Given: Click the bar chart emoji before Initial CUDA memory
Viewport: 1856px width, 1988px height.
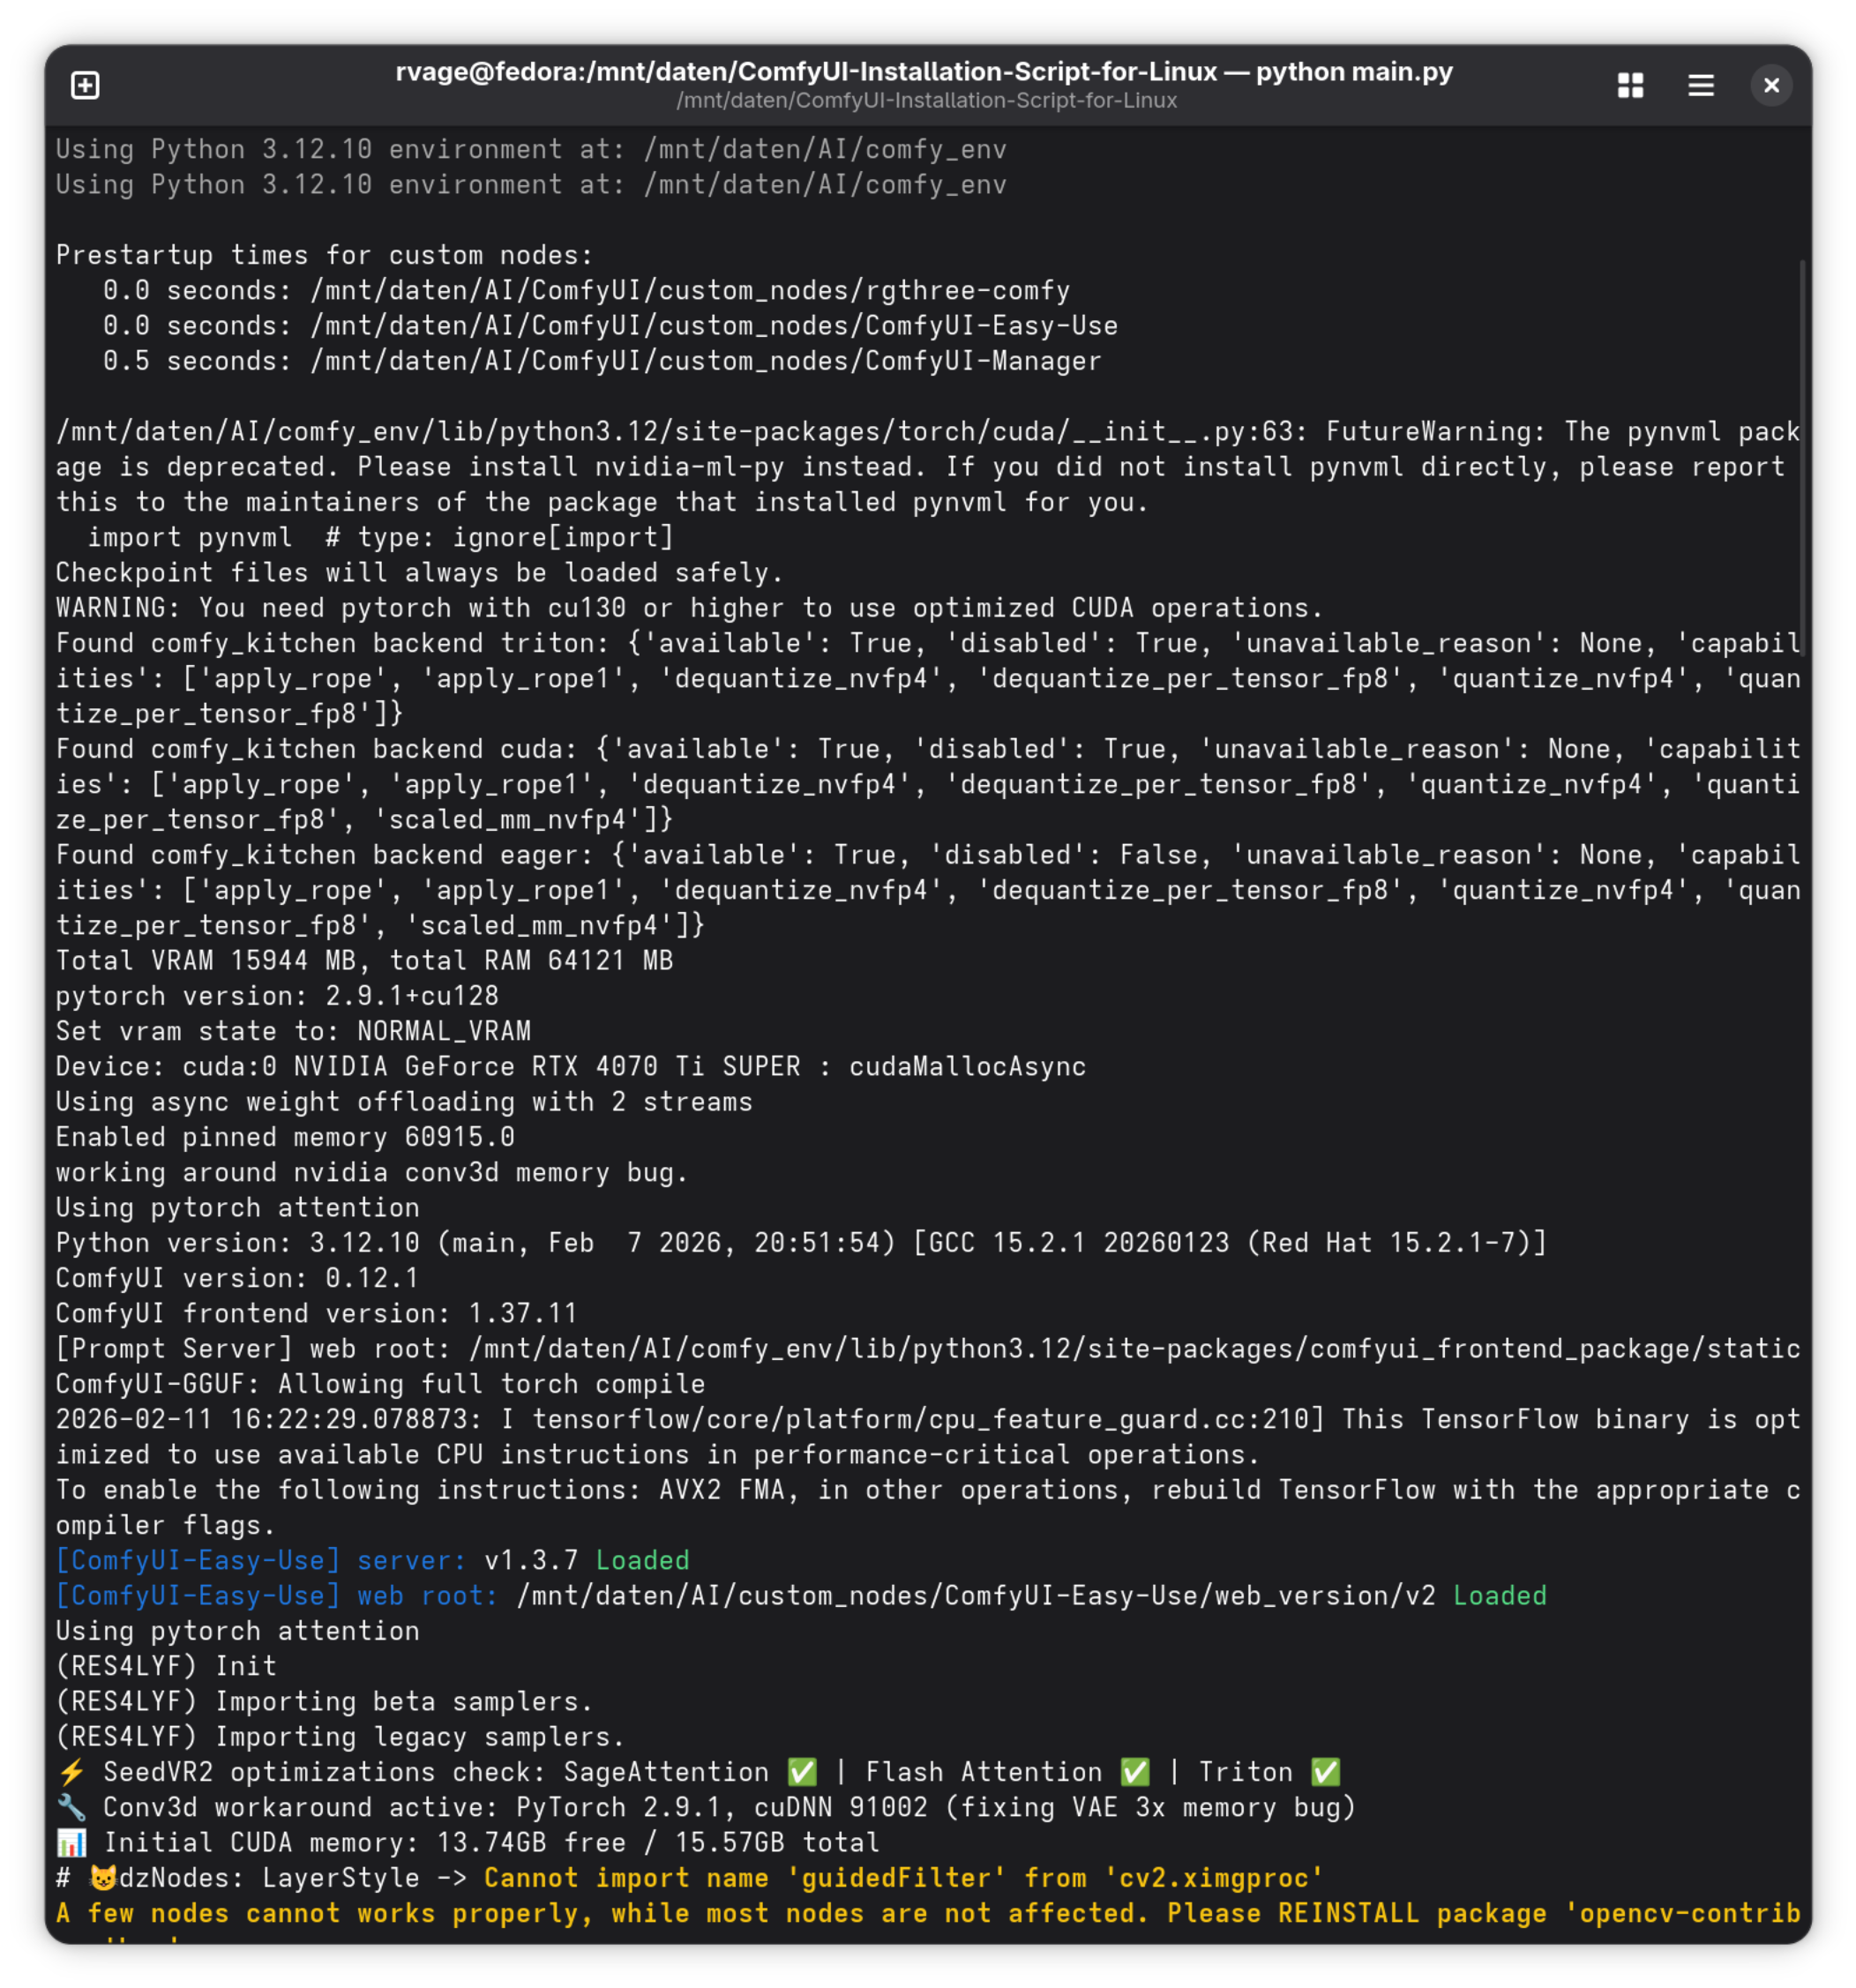Looking at the screenshot, I should pyautogui.click(x=72, y=1842).
